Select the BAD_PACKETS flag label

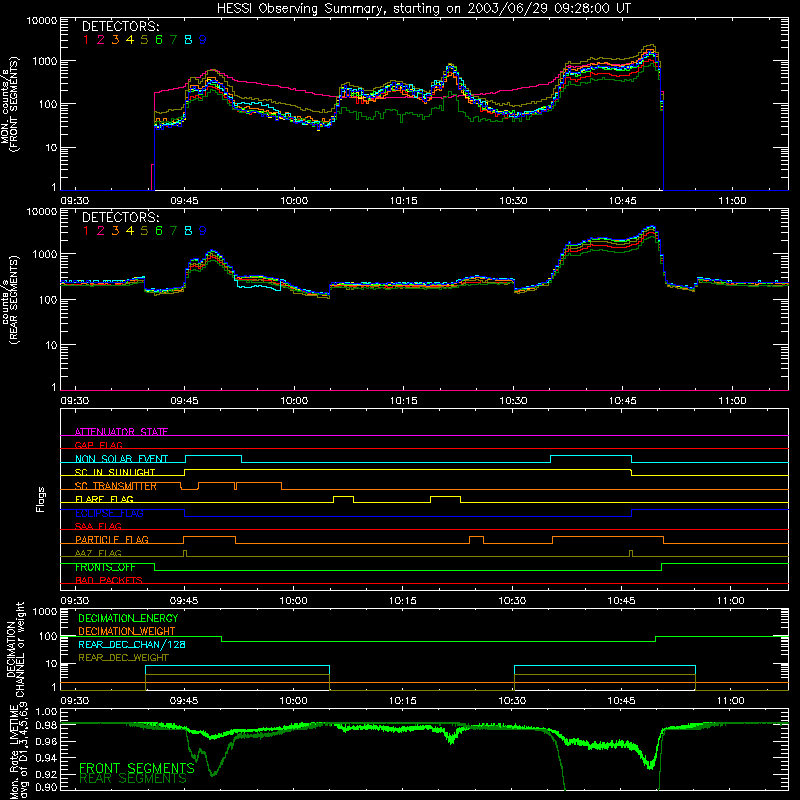[x=109, y=580]
